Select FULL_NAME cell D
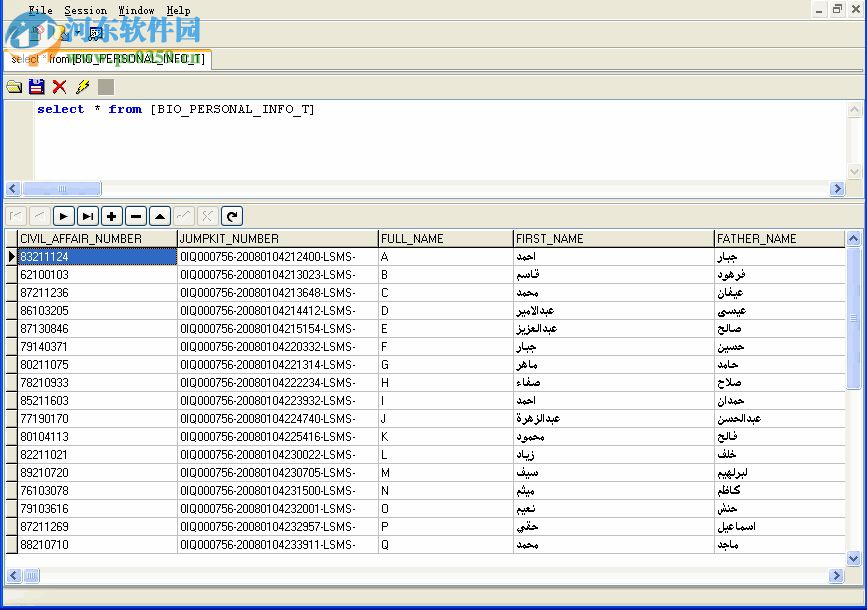867x610 pixels. pos(446,311)
